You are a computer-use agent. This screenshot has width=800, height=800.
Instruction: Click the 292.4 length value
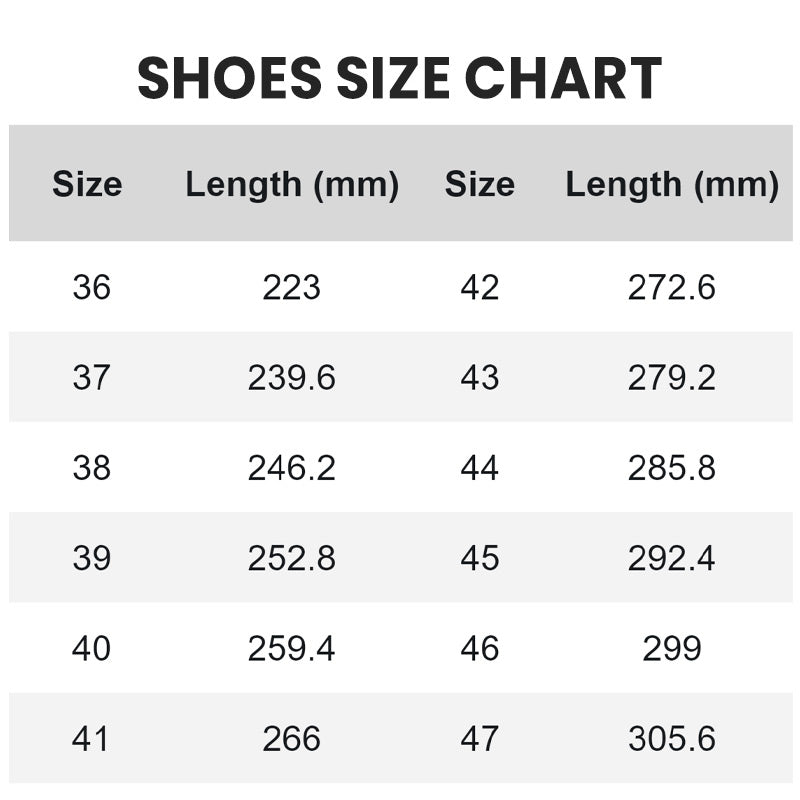coord(672,558)
